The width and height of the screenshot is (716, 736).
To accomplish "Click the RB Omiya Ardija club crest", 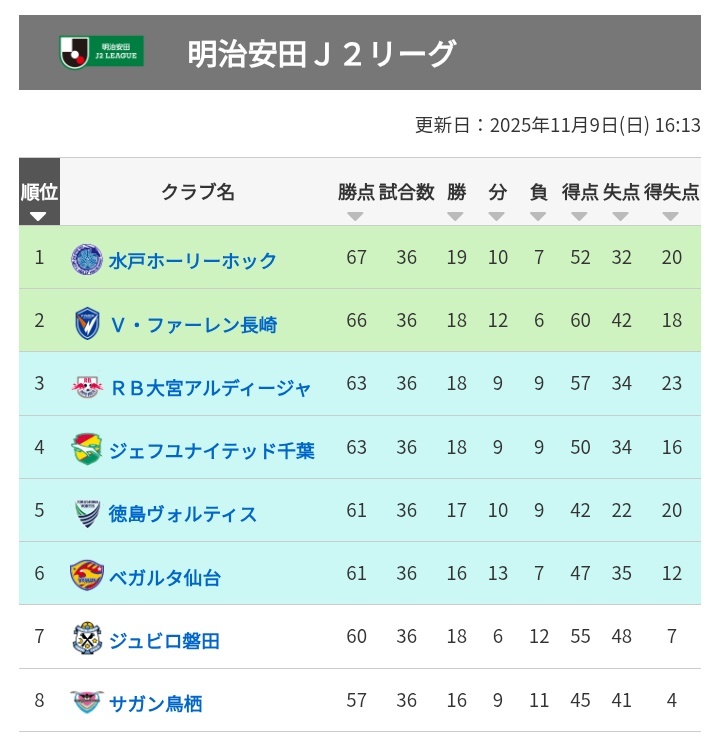I will 87,387.
